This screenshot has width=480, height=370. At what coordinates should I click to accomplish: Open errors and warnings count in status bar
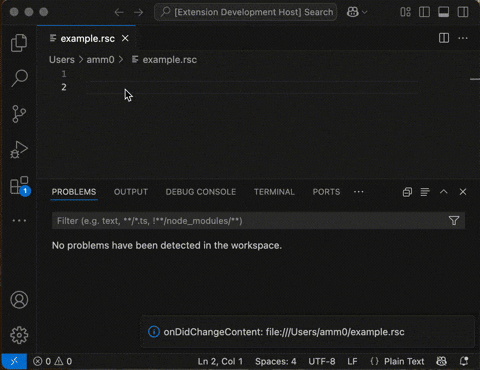pyautogui.click(x=52, y=361)
